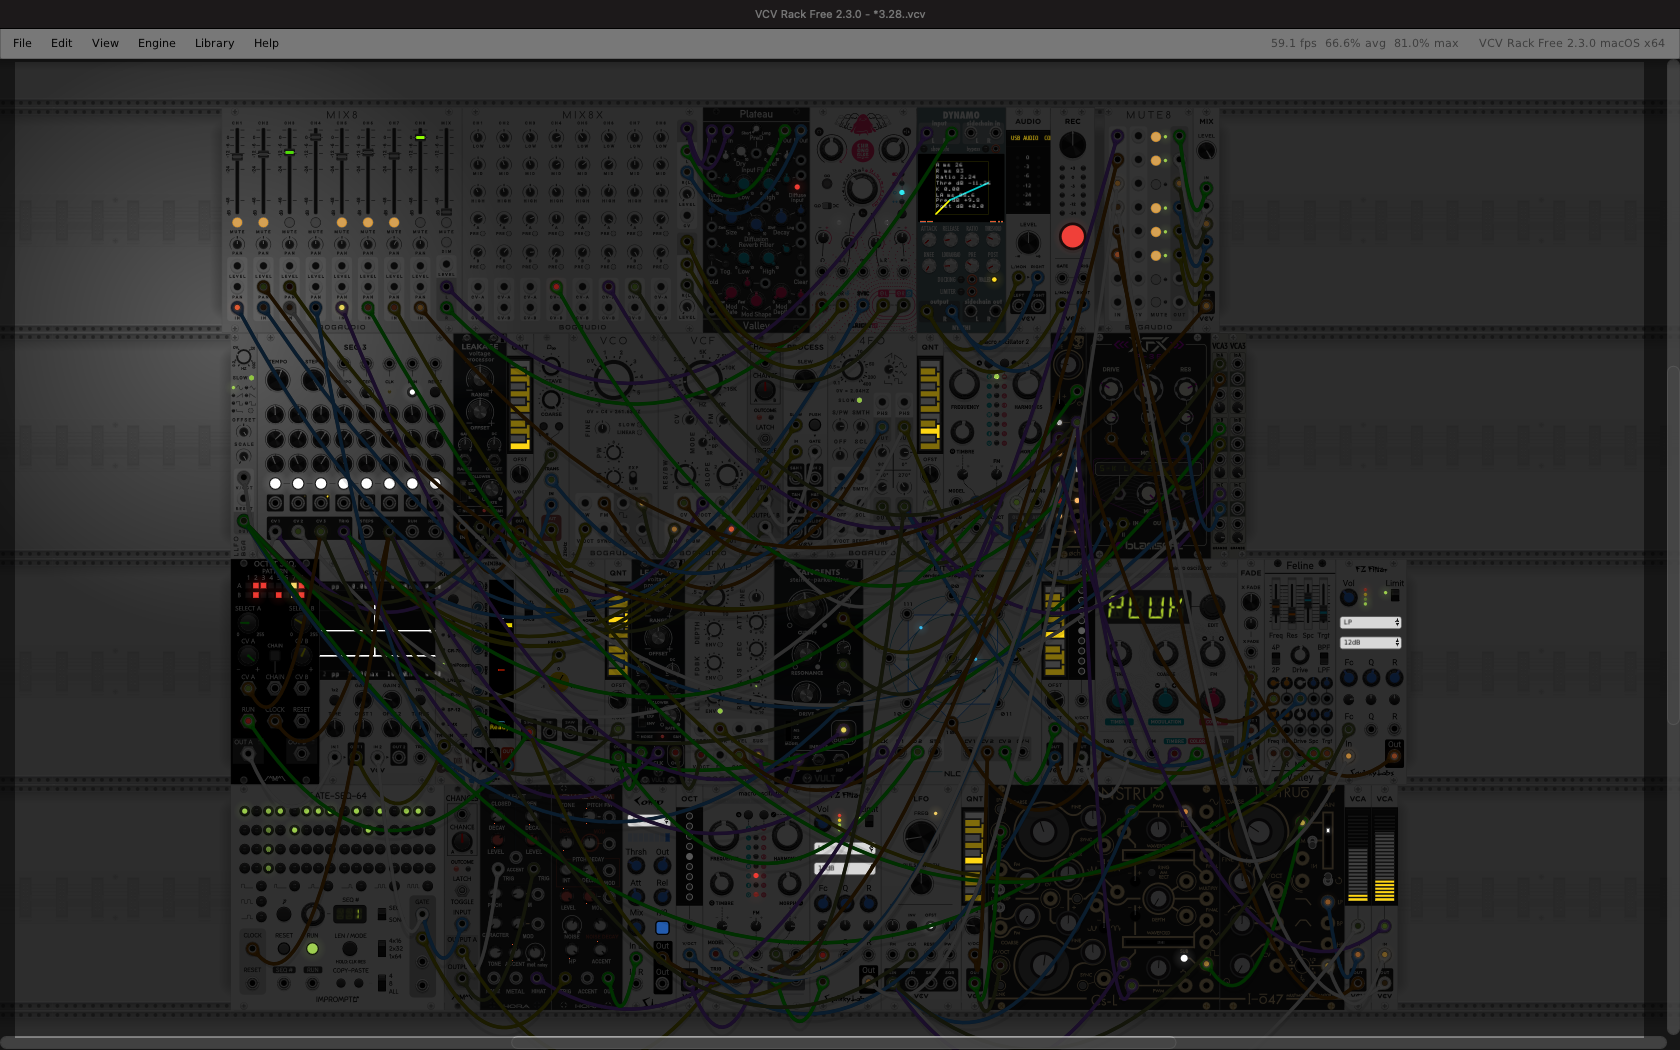Click Feline Drive knob
1680x1050 pixels.
tap(1299, 656)
